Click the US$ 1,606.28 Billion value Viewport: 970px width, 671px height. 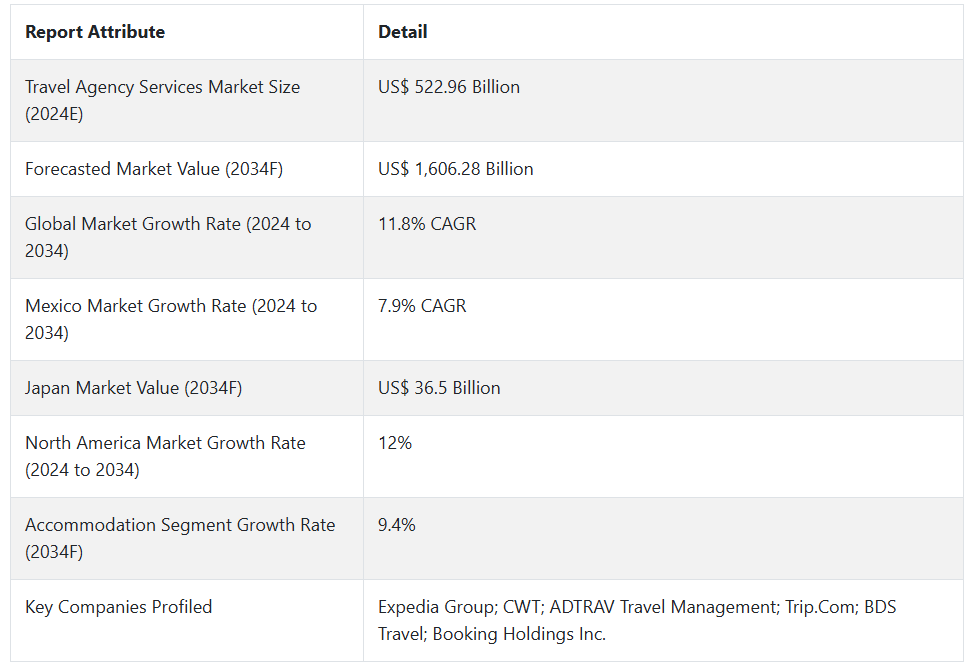(x=455, y=169)
